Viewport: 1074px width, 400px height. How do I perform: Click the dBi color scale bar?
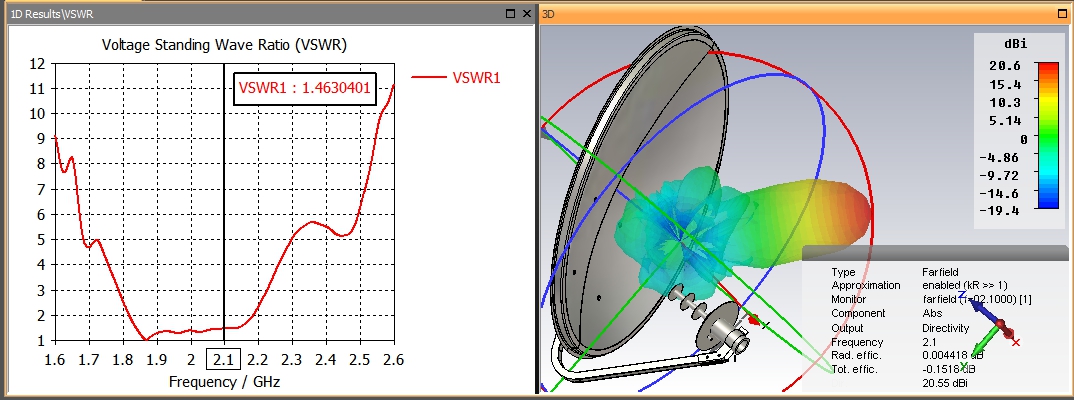[x=1049, y=135]
